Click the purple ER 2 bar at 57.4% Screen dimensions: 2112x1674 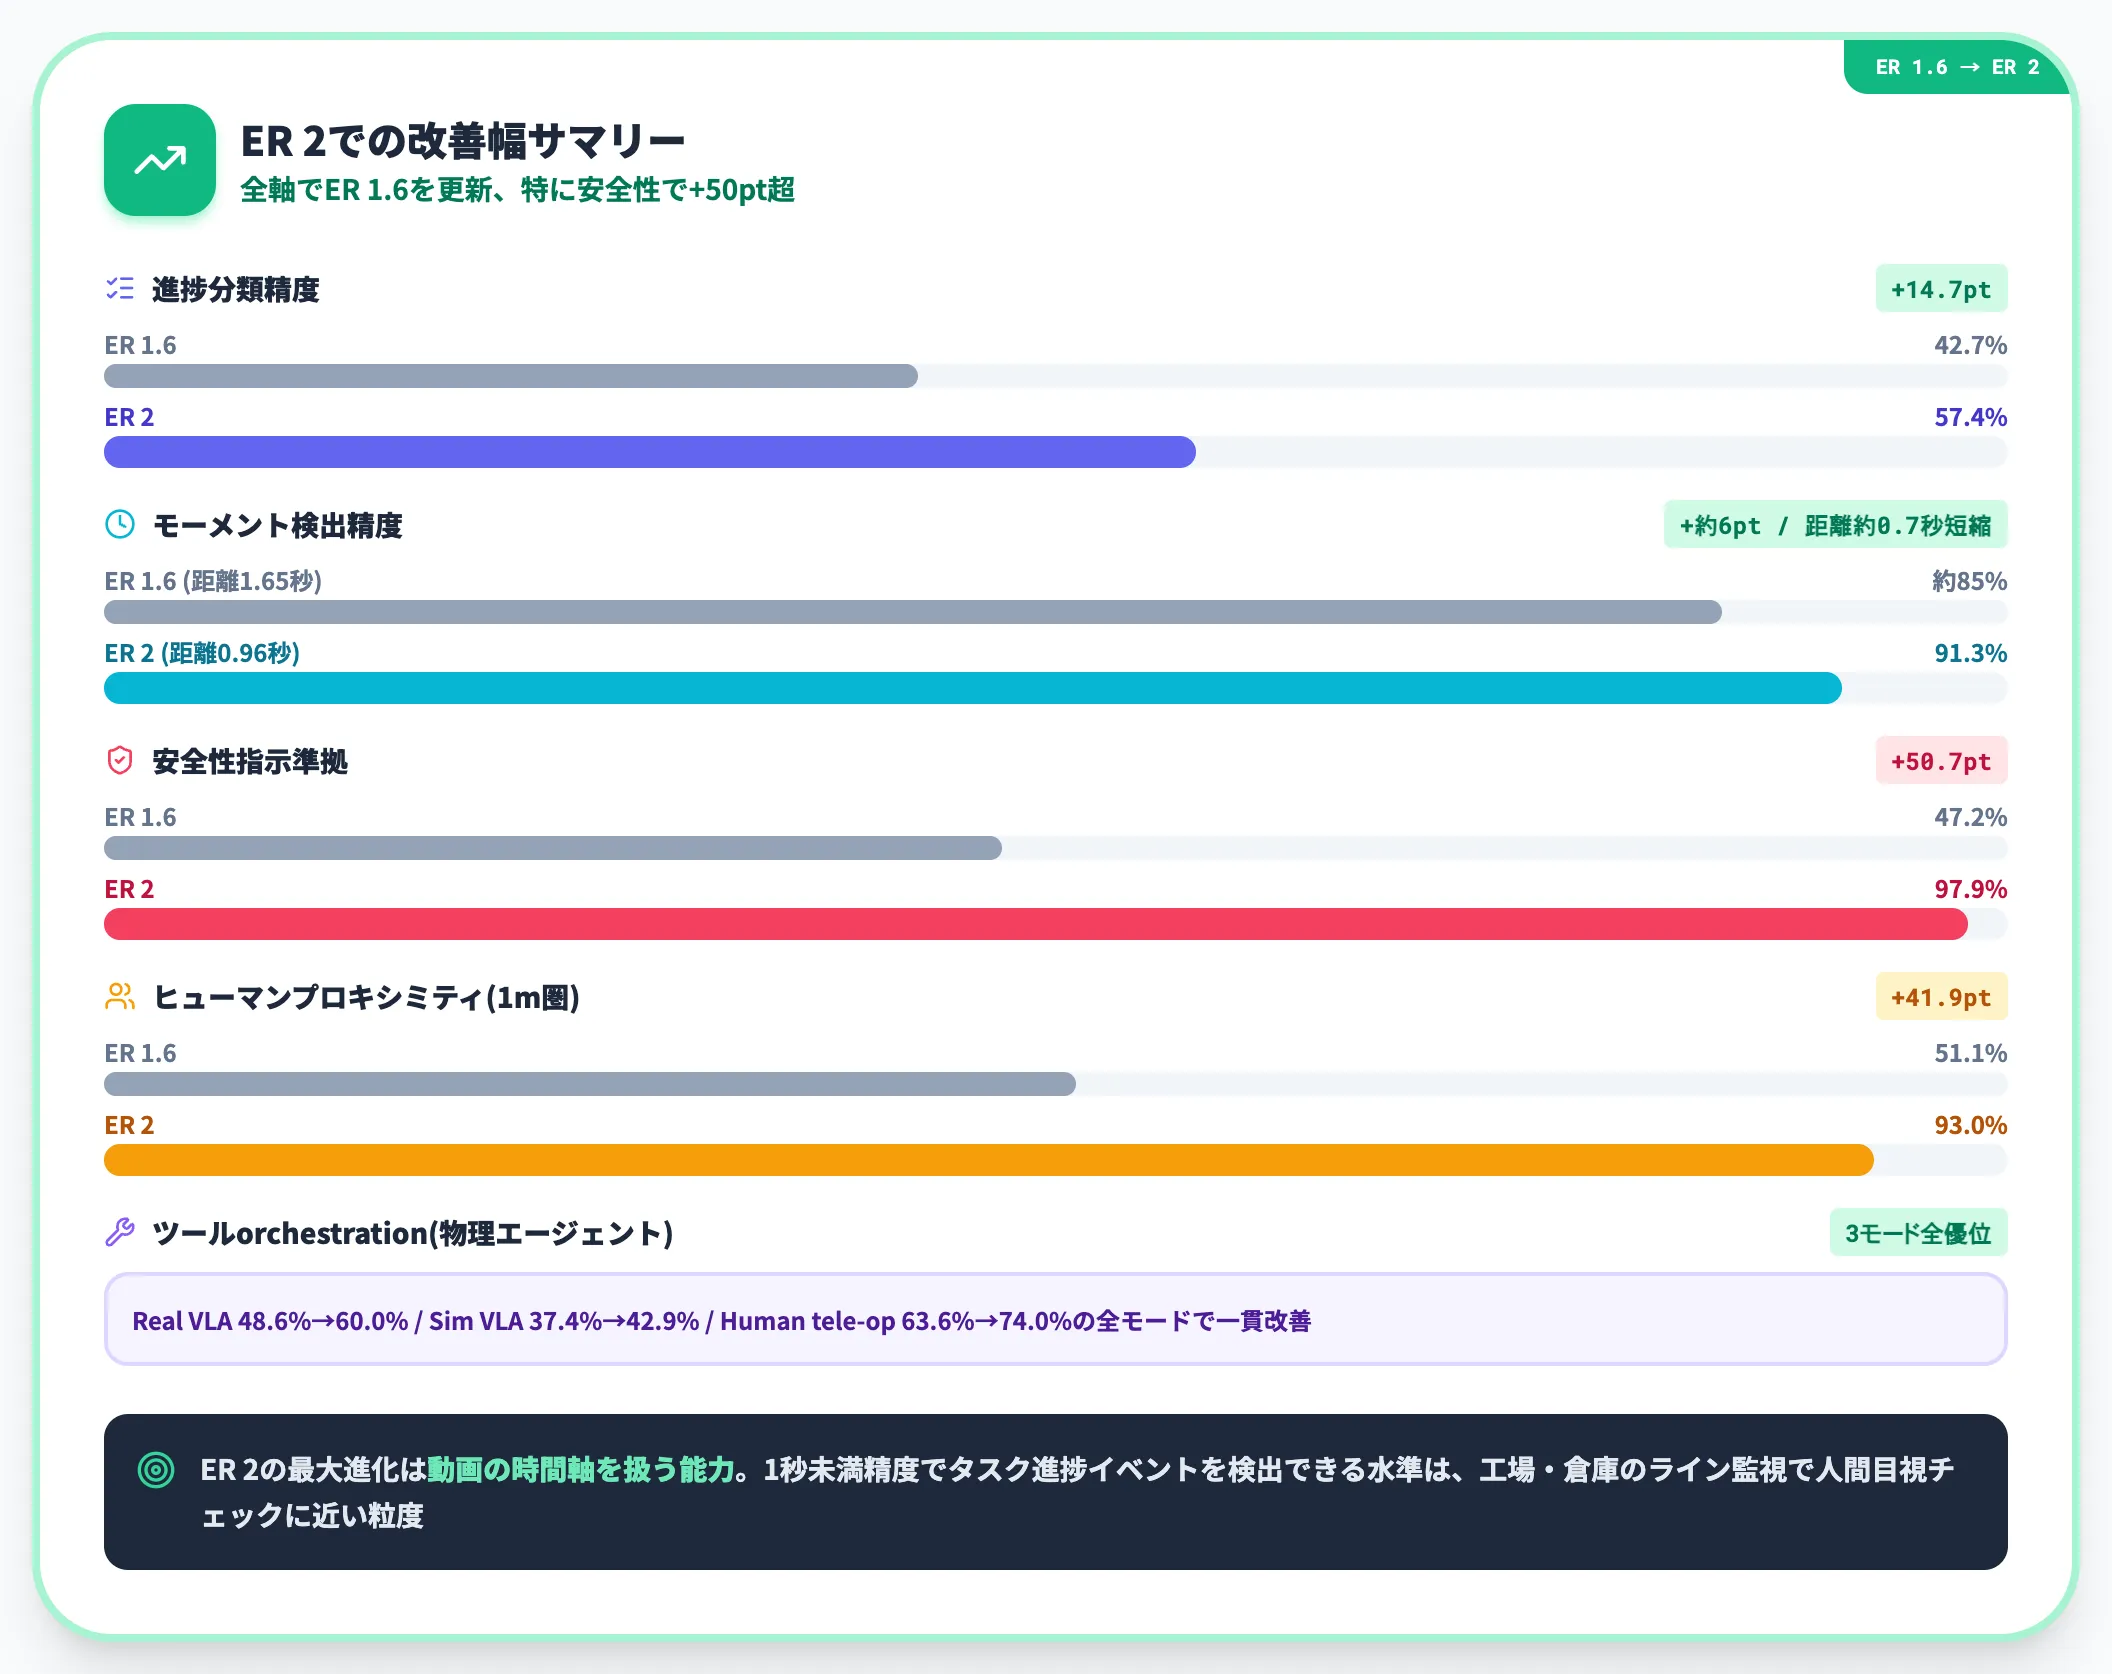tap(650, 452)
